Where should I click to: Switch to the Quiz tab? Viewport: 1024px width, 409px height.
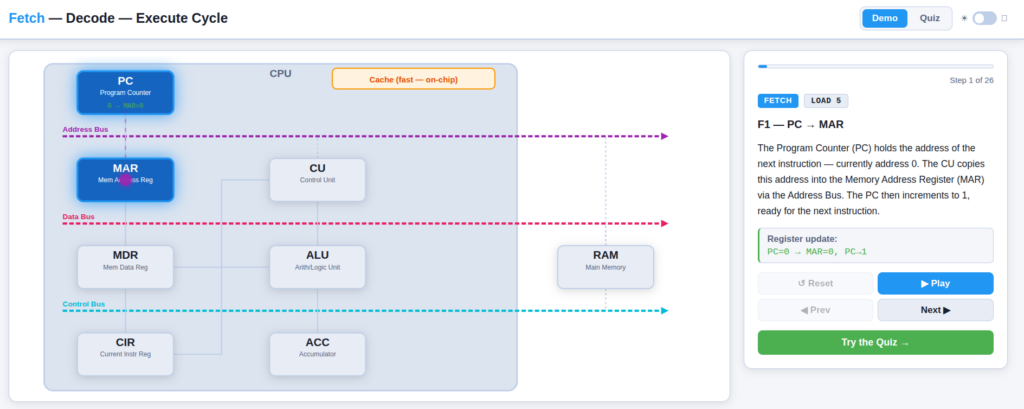[x=929, y=18]
